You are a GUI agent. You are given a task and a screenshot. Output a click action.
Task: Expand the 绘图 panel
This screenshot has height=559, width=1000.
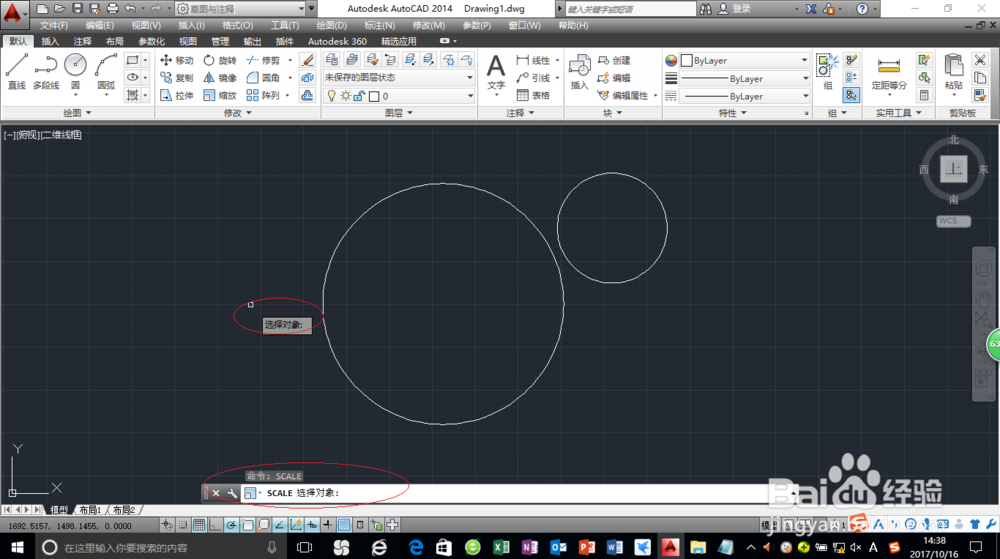pyautogui.click(x=77, y=113)
